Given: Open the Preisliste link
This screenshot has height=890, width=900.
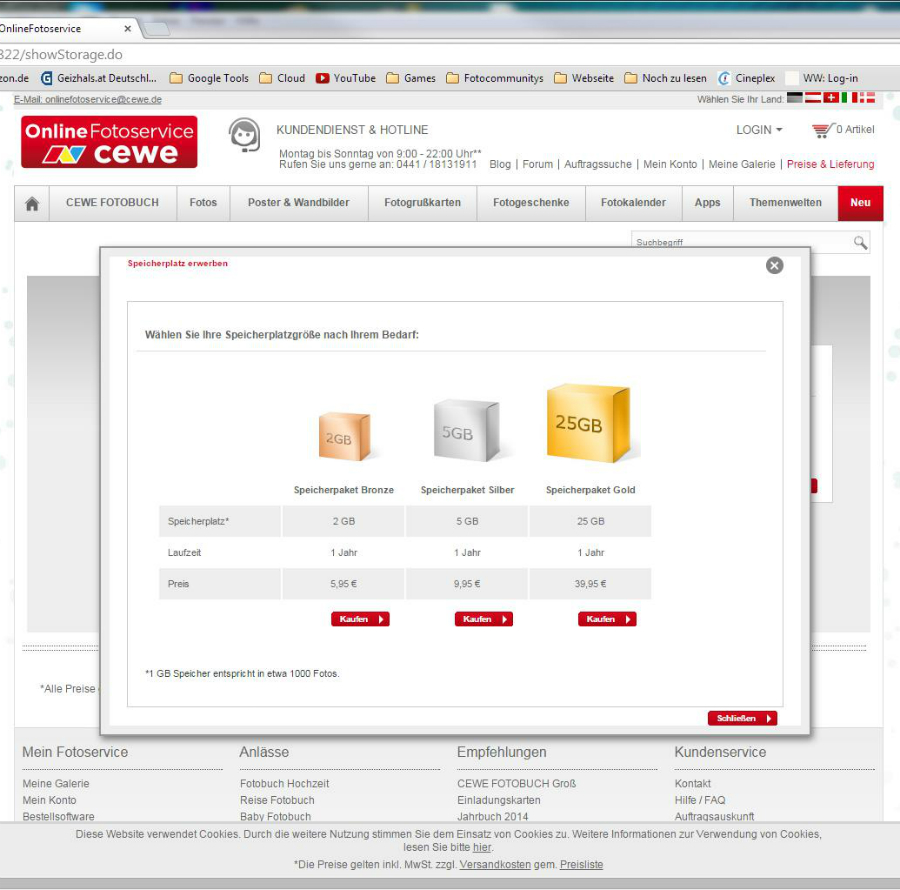Looking at the screenshot, I should [581, 865].
